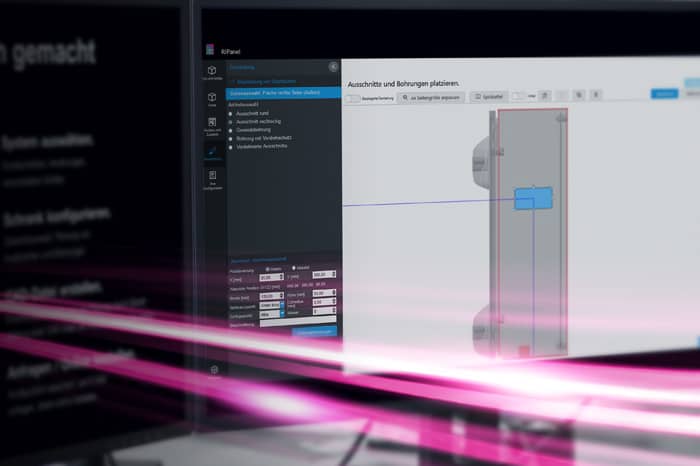The height and width of the screenshot is (466, 700).
Task: Expand the Bearbeitung von Ausschnitten section
Action: tap(263, 82)
